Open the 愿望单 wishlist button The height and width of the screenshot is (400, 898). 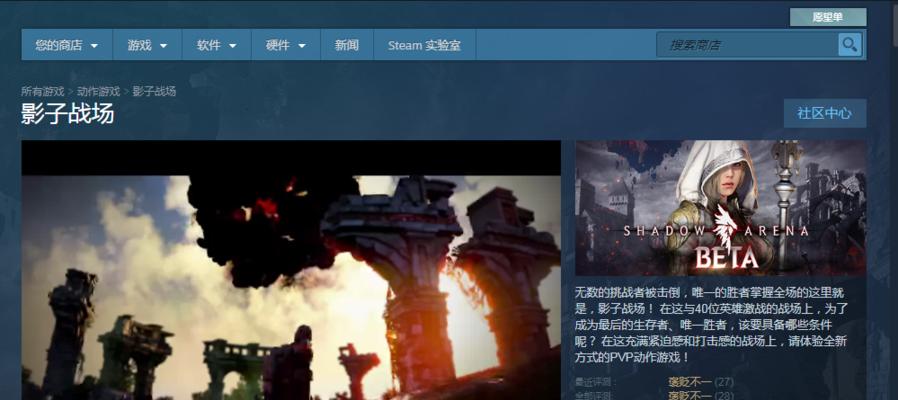828,17
